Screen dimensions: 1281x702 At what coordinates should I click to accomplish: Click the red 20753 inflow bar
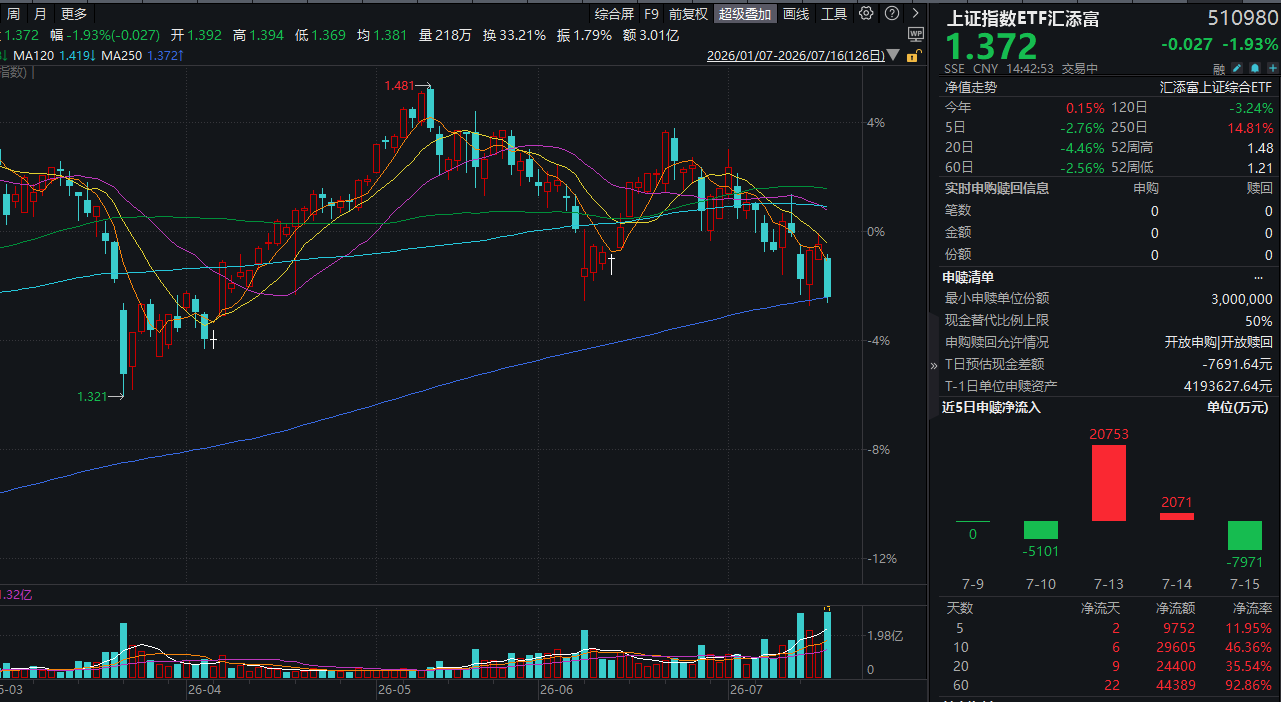(x=1109, y=483)
